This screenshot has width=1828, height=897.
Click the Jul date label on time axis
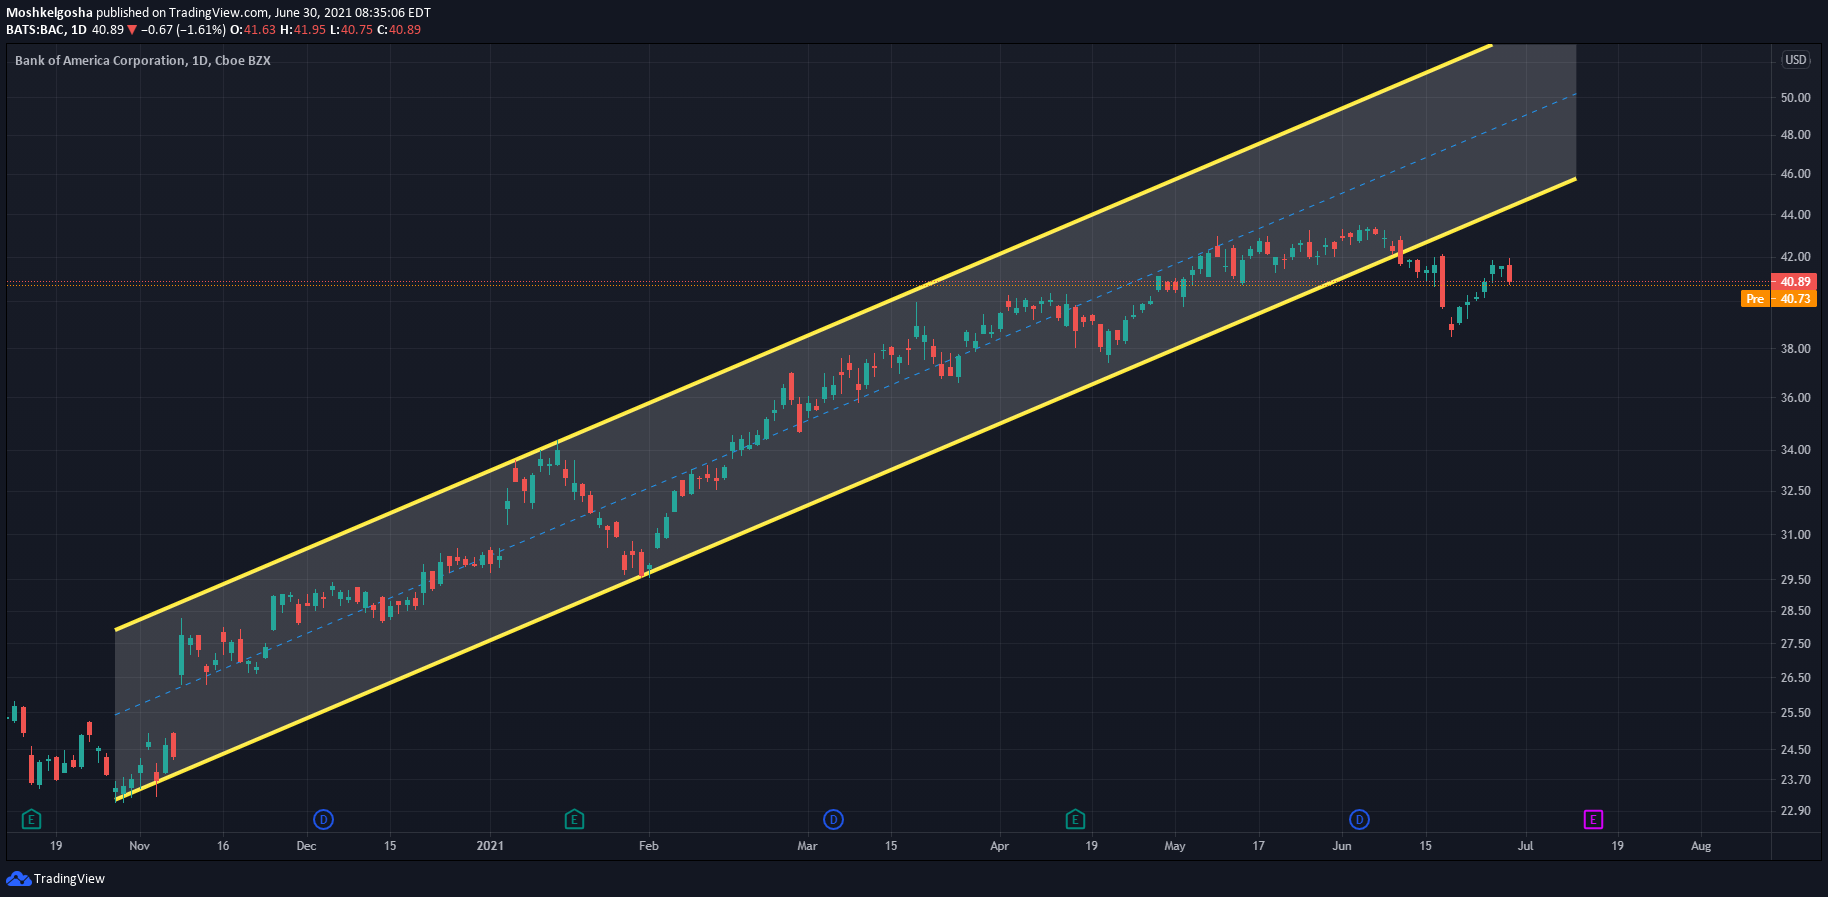coord(1525,846)
